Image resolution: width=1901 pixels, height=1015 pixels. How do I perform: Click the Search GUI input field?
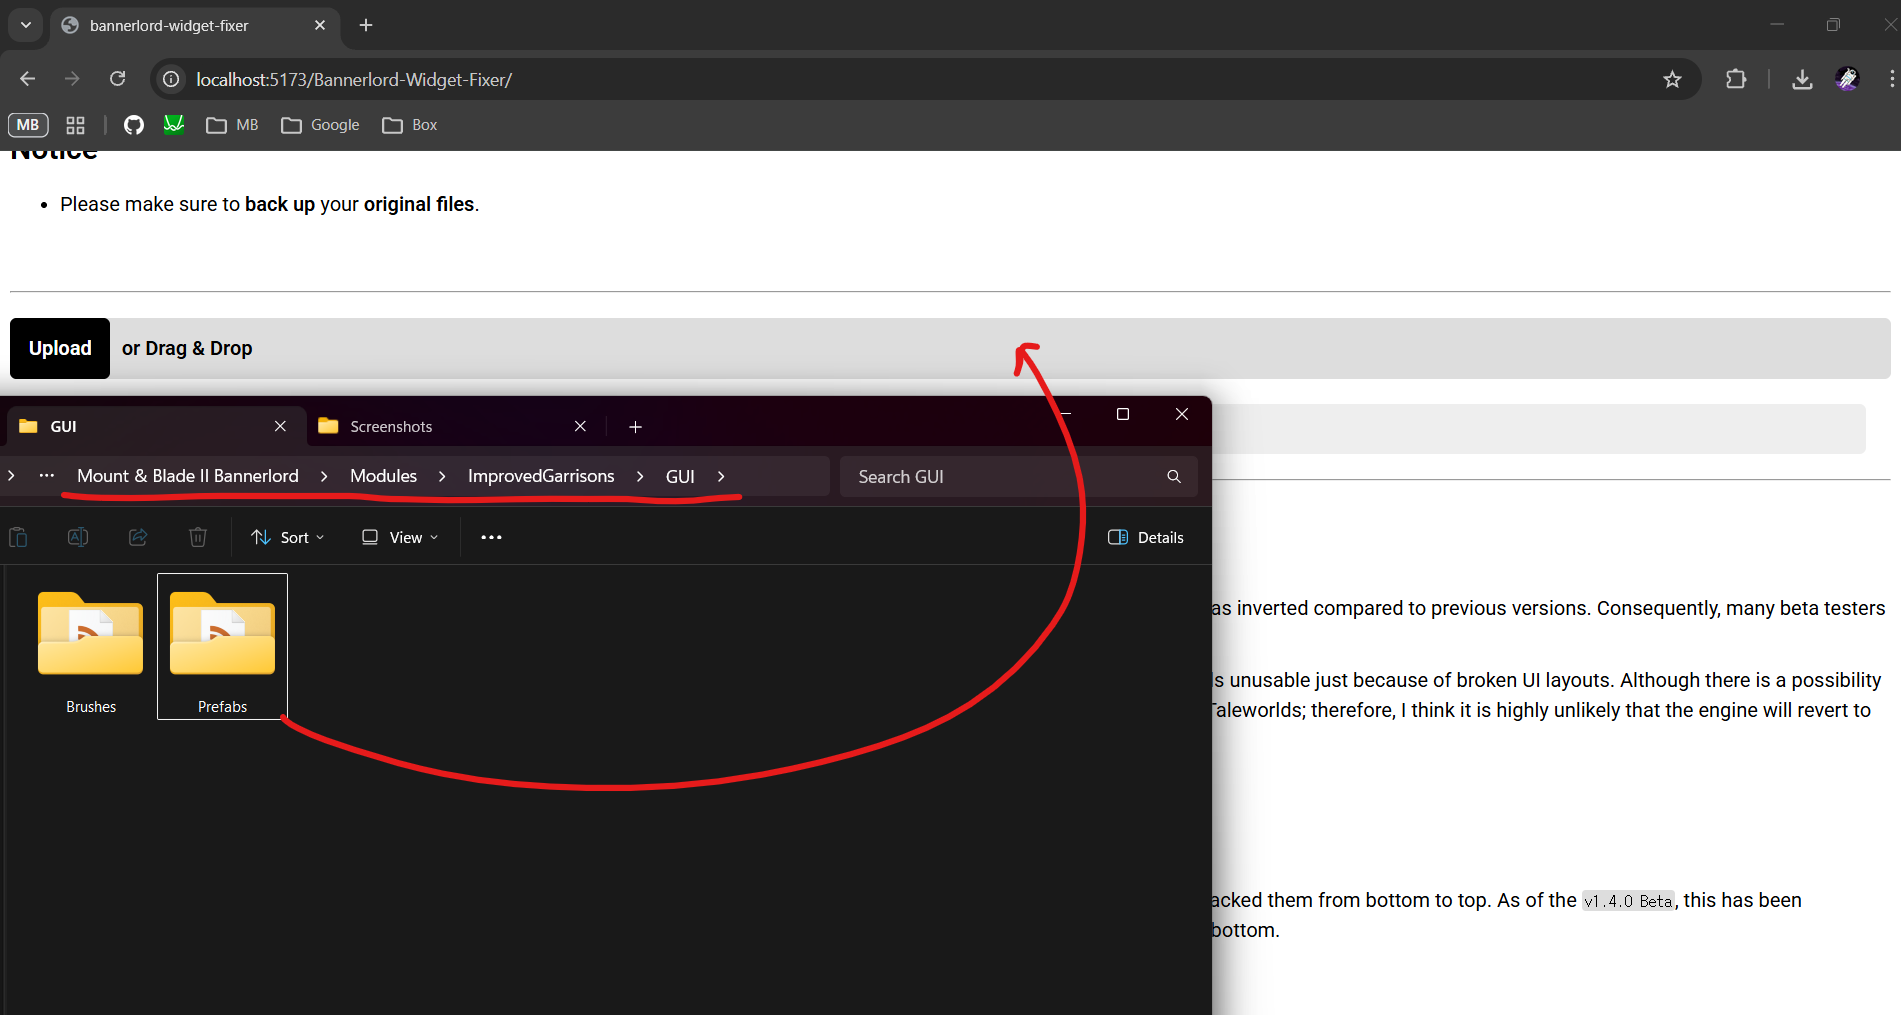point(1000,477)
